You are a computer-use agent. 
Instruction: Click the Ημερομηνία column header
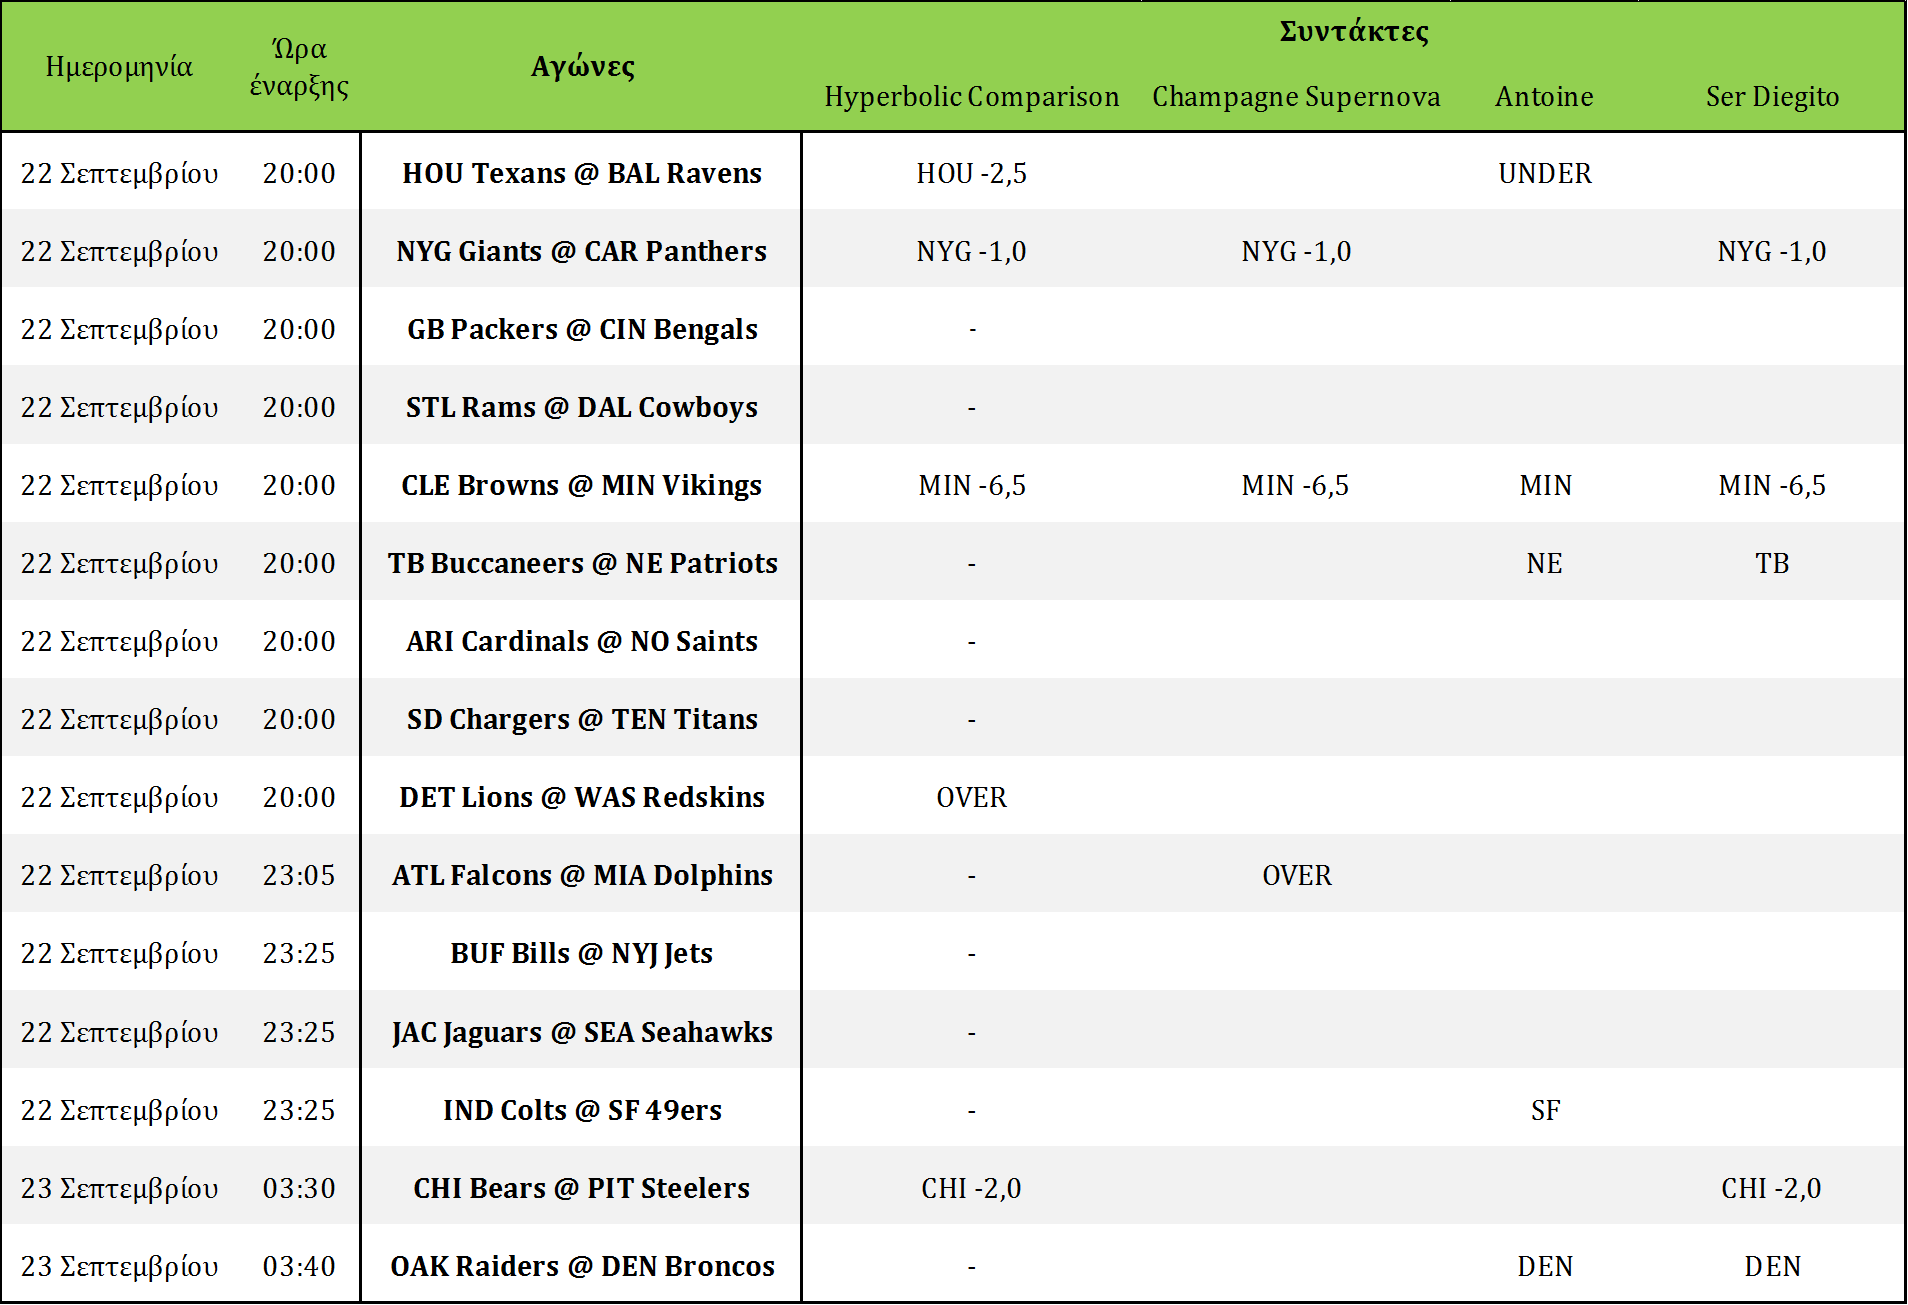(x=119, y=67)
